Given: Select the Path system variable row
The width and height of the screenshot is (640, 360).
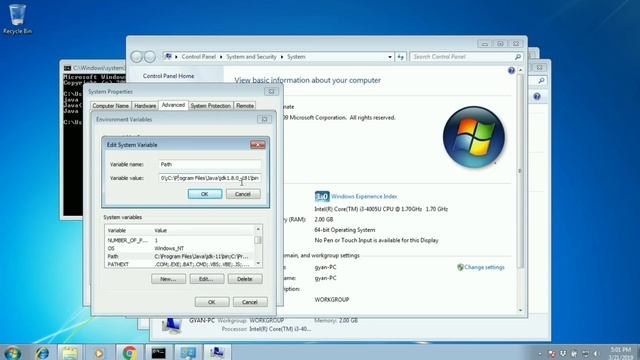Looking at the screenshot, I should pyautogui.click(x=180, y=256).
